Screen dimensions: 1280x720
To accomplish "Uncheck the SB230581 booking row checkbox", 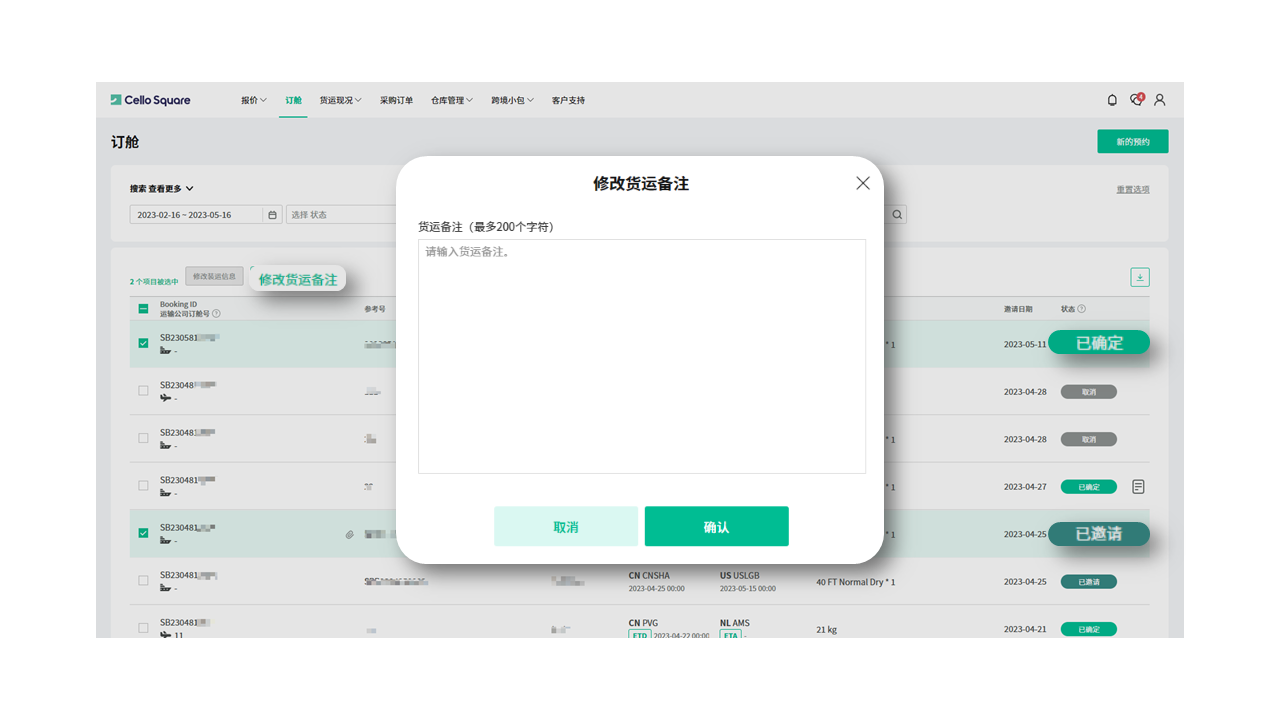I will pyautogui.click(x=143, y=343).
